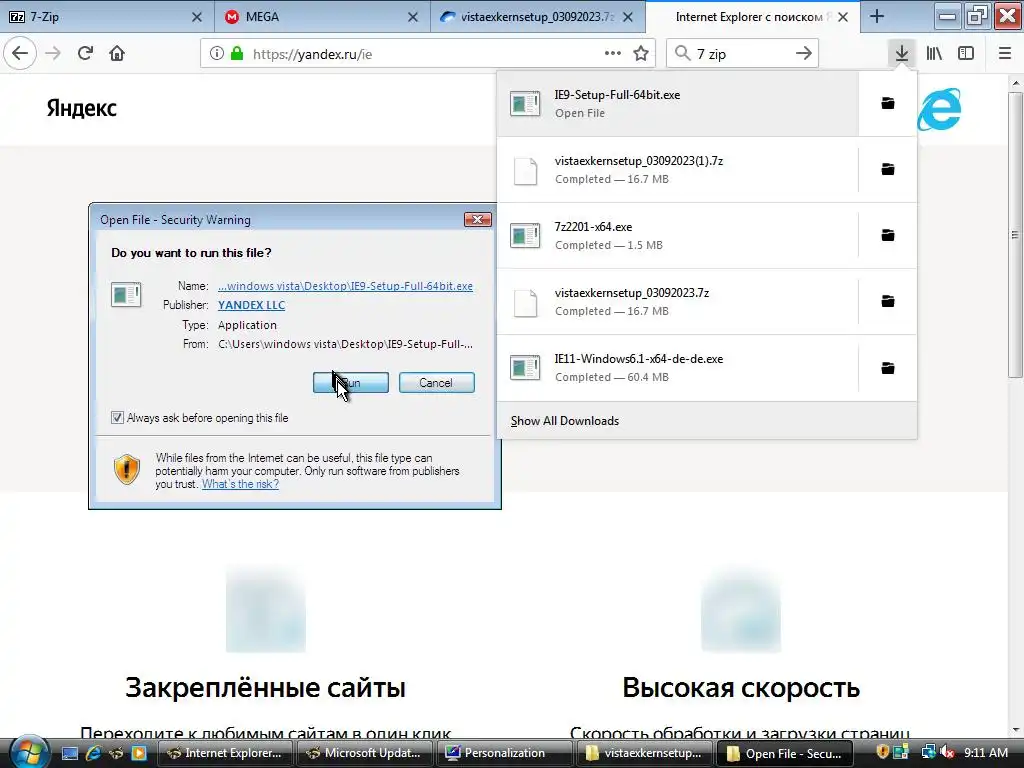
Task: Click Show All Downloads
Action: click(565, 421)
